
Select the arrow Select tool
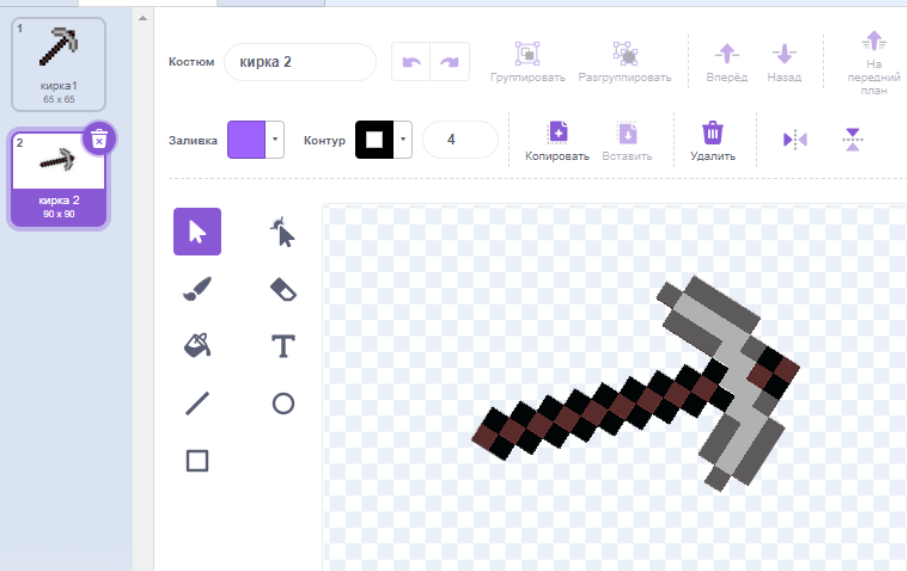(197, 231)
